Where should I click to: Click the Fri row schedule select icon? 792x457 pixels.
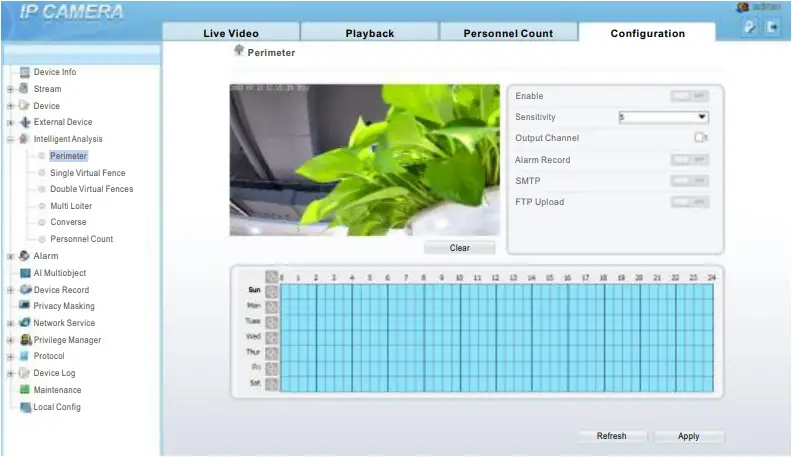(x=272, y=369)
